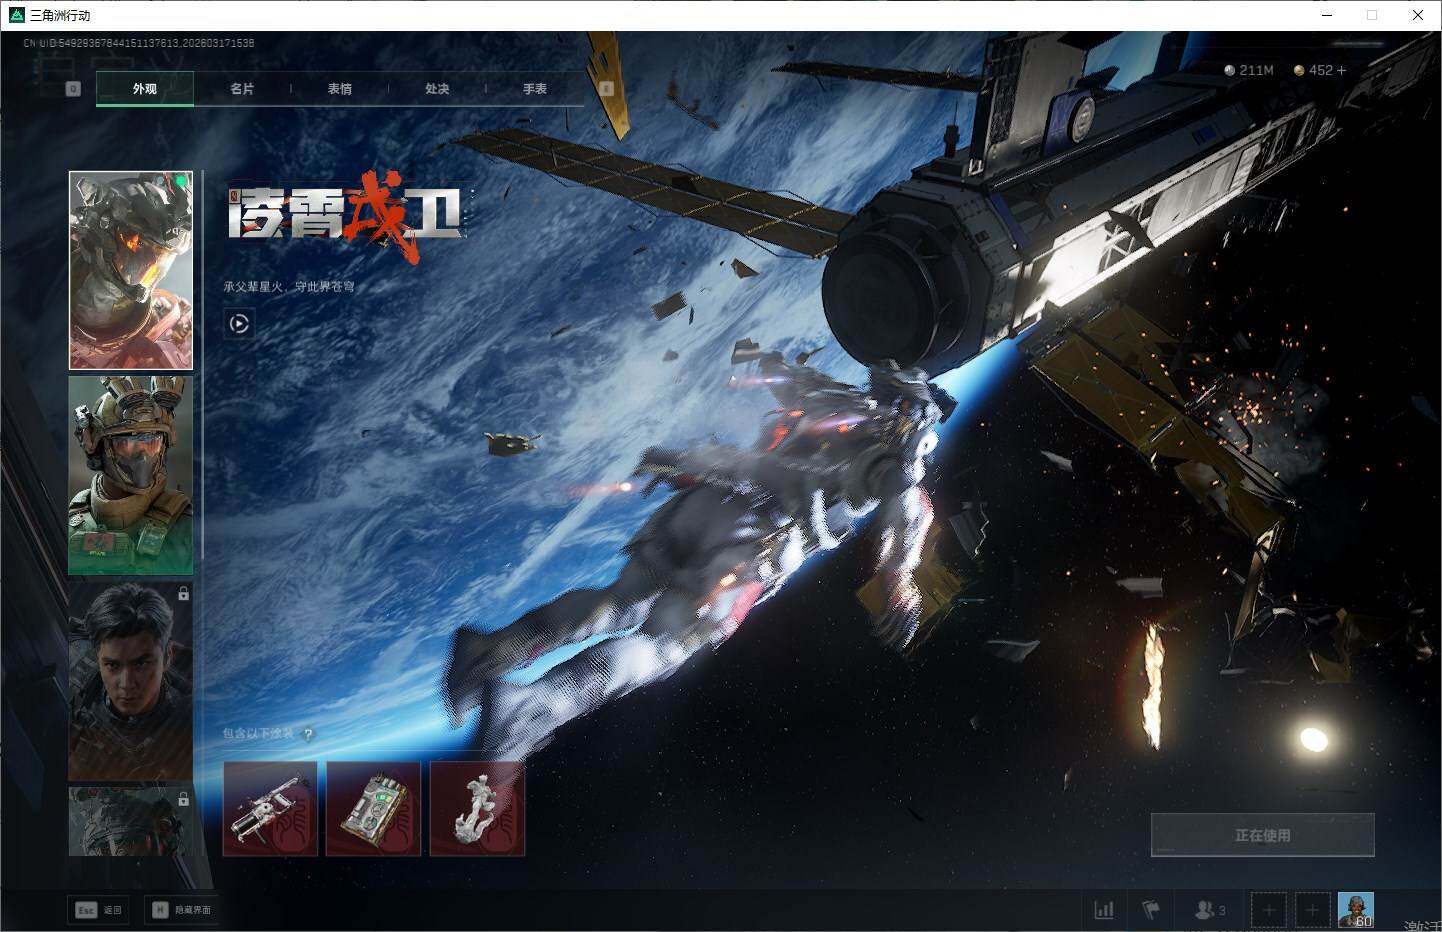Open the bar chart statistics icon
Viewport: 1442px width, 932px height.
coord(1104,910)
